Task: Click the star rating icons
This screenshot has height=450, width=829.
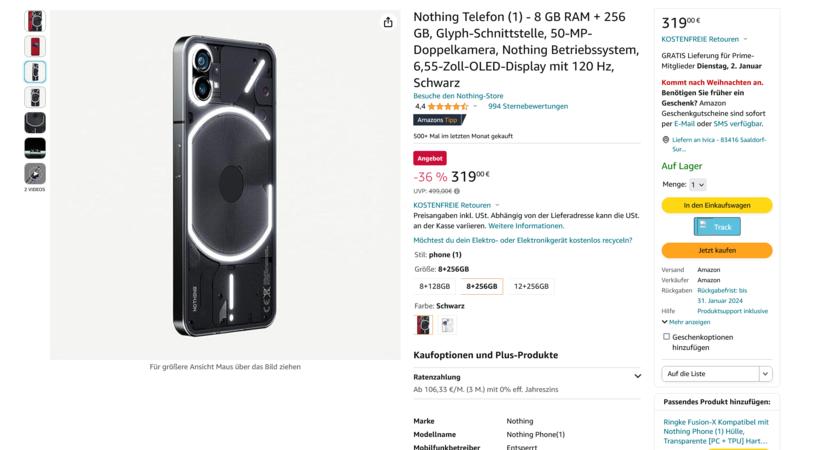Action: (x=448, y=106)
